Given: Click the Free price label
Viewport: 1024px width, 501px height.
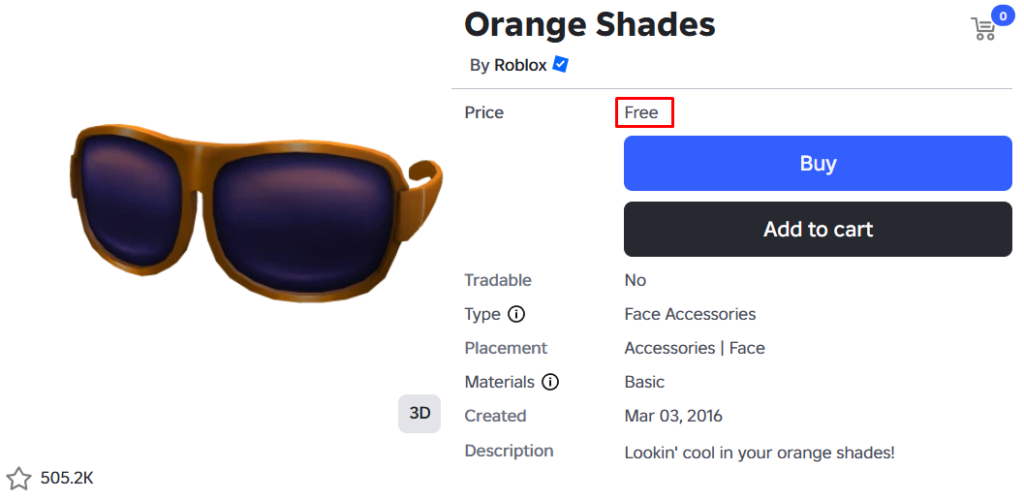Looking at the screenshot, I should [x=642, y=112].
